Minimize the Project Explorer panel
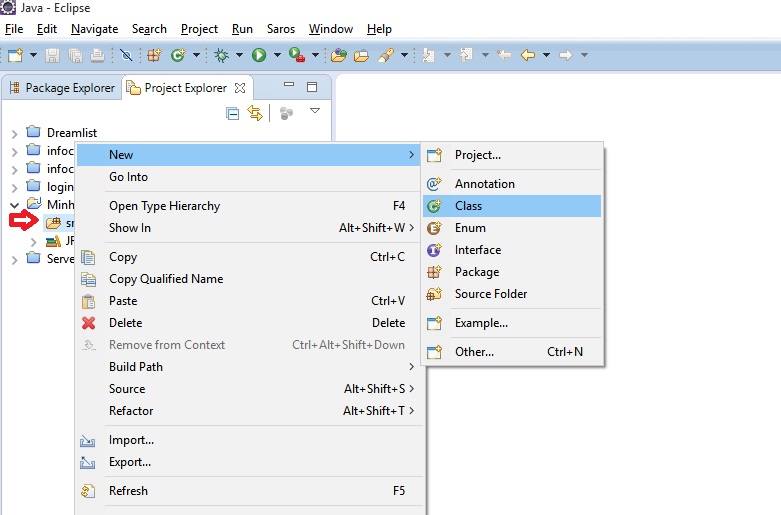Image resolution: width=781 pixels, height=515 pixels. [289, 85]
